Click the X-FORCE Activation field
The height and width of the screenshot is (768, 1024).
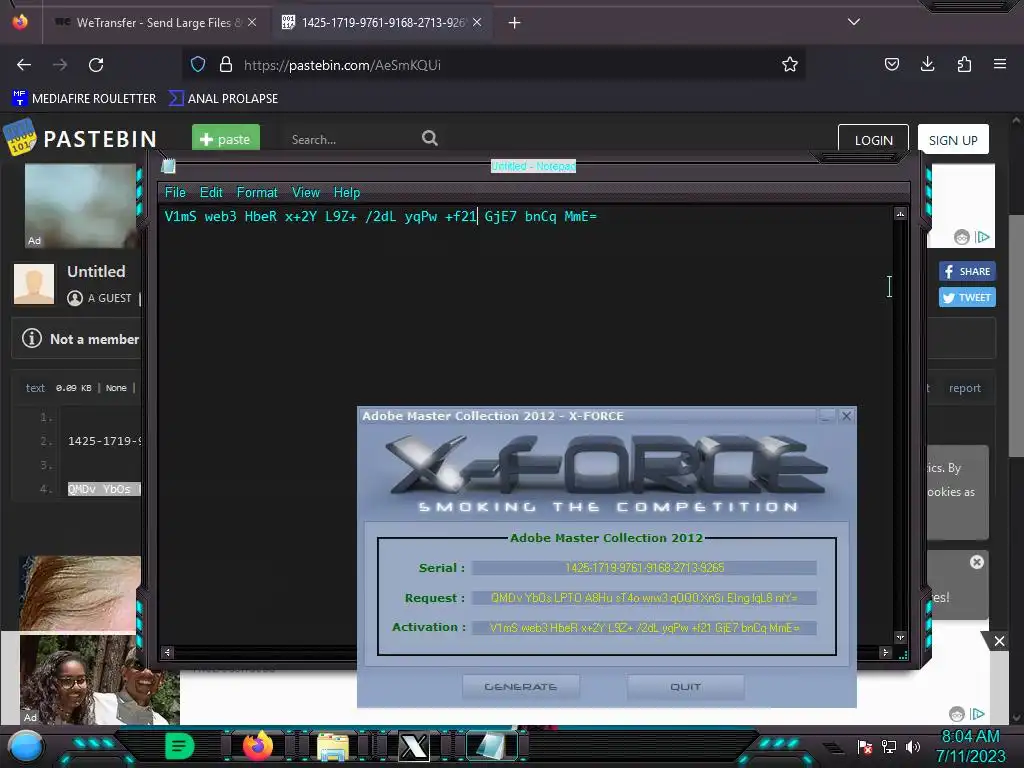[x=644, y=628]
